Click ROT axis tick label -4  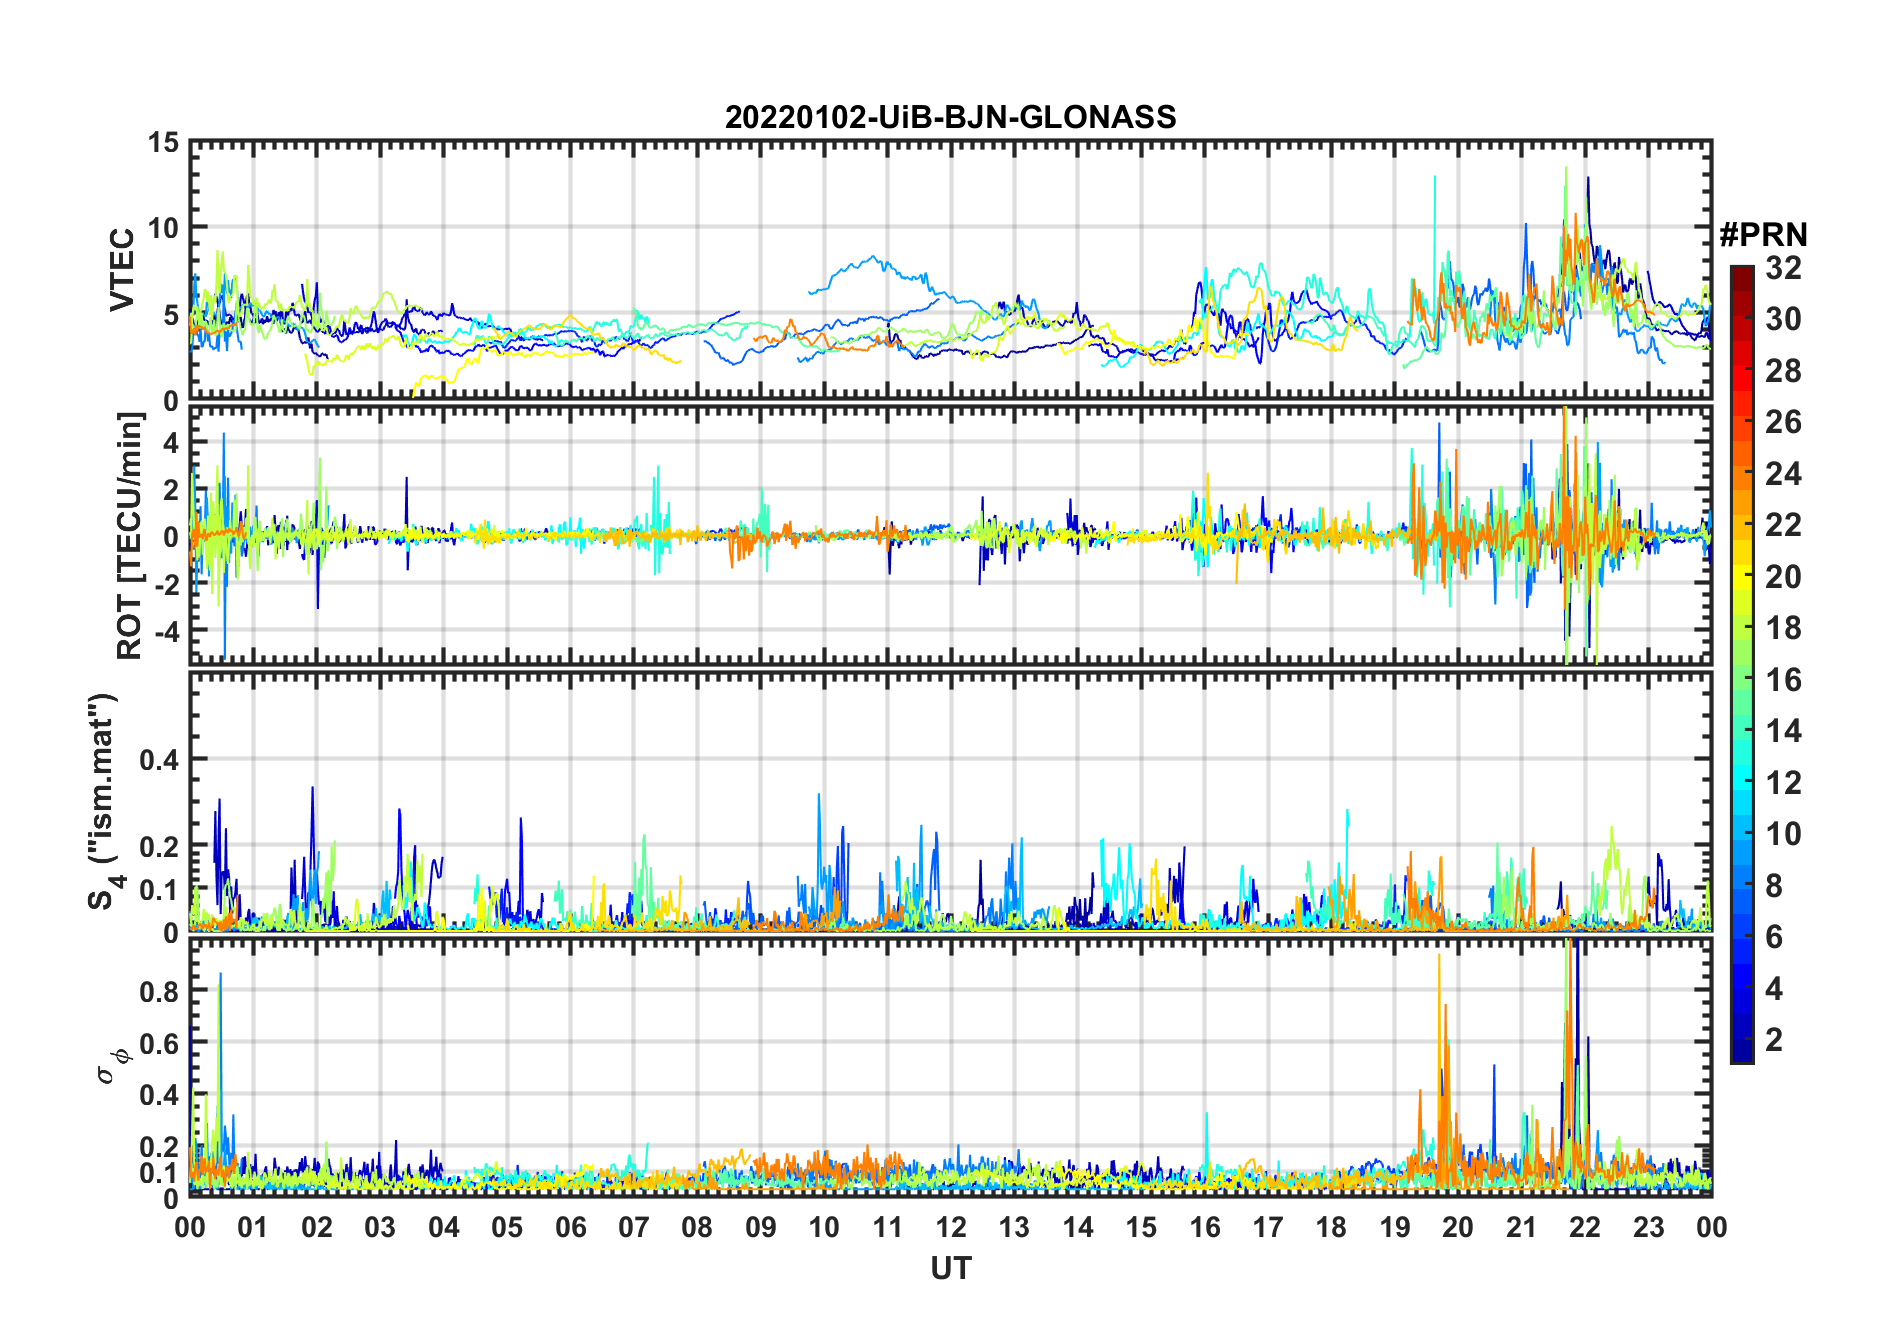coord(166,631)
